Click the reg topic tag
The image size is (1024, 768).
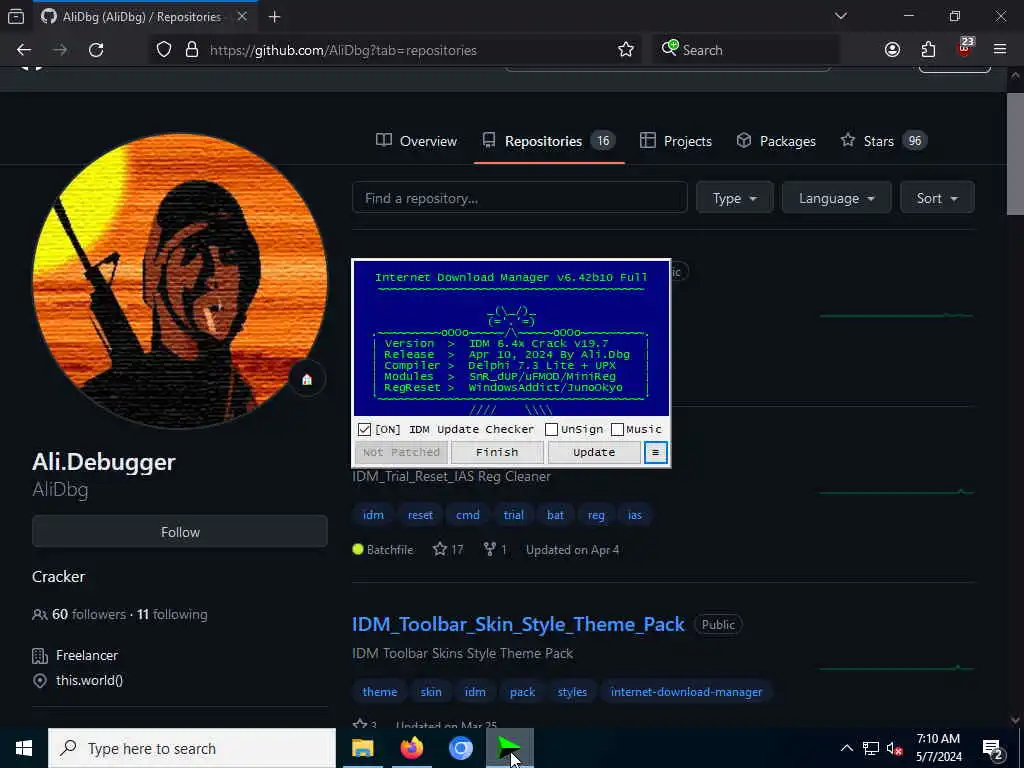click(x=596, y=515)
